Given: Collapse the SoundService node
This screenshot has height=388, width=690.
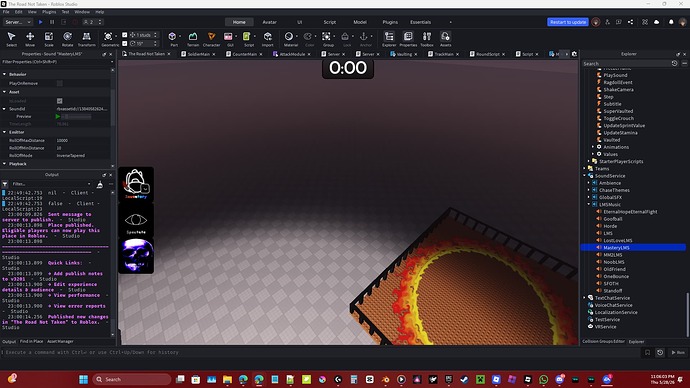Looking at the screenshot, I should coord(584,176).
